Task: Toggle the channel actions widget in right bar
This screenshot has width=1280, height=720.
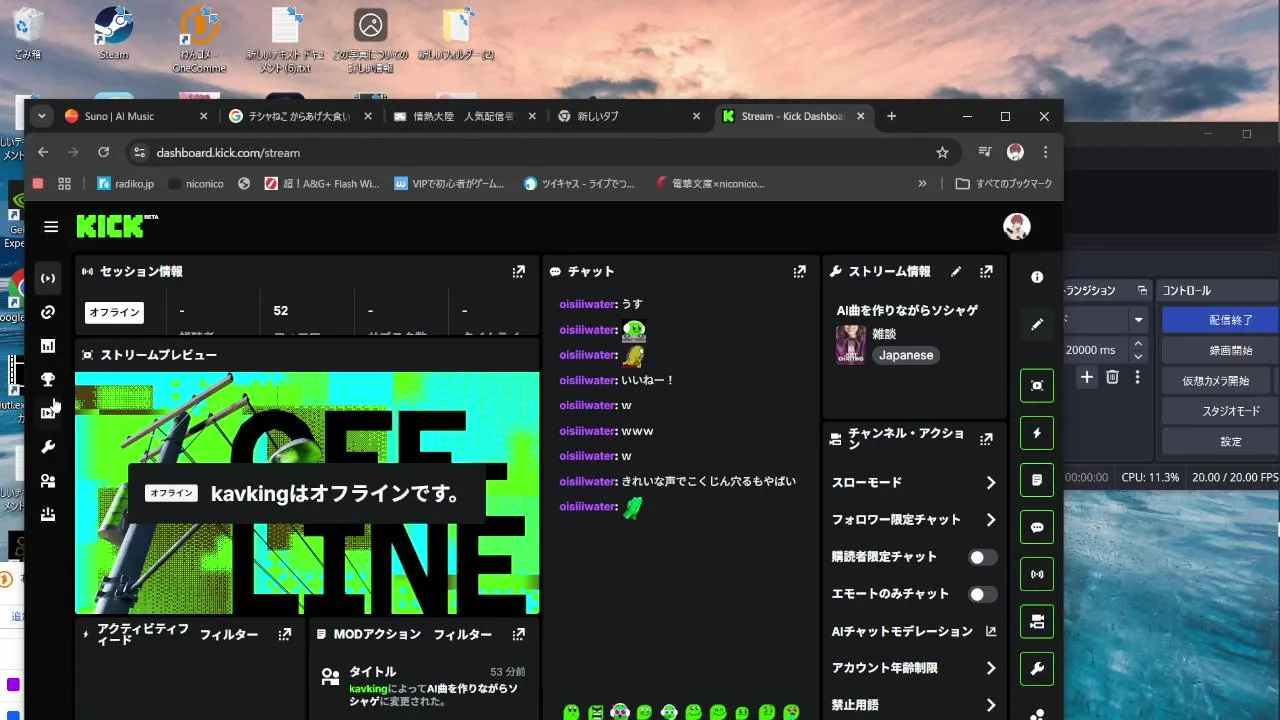Action: pyautogui.click(x=1037, y=622)
